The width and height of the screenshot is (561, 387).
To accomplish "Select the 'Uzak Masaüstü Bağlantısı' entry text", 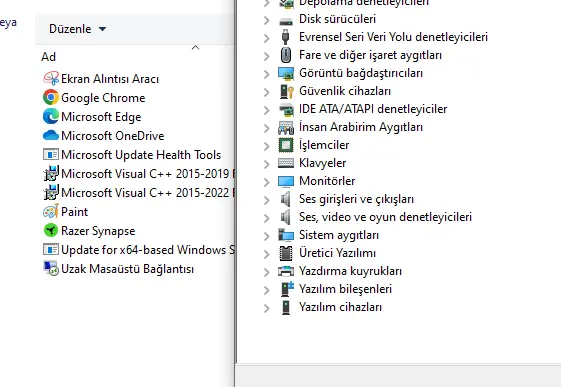I will (127, 269).
